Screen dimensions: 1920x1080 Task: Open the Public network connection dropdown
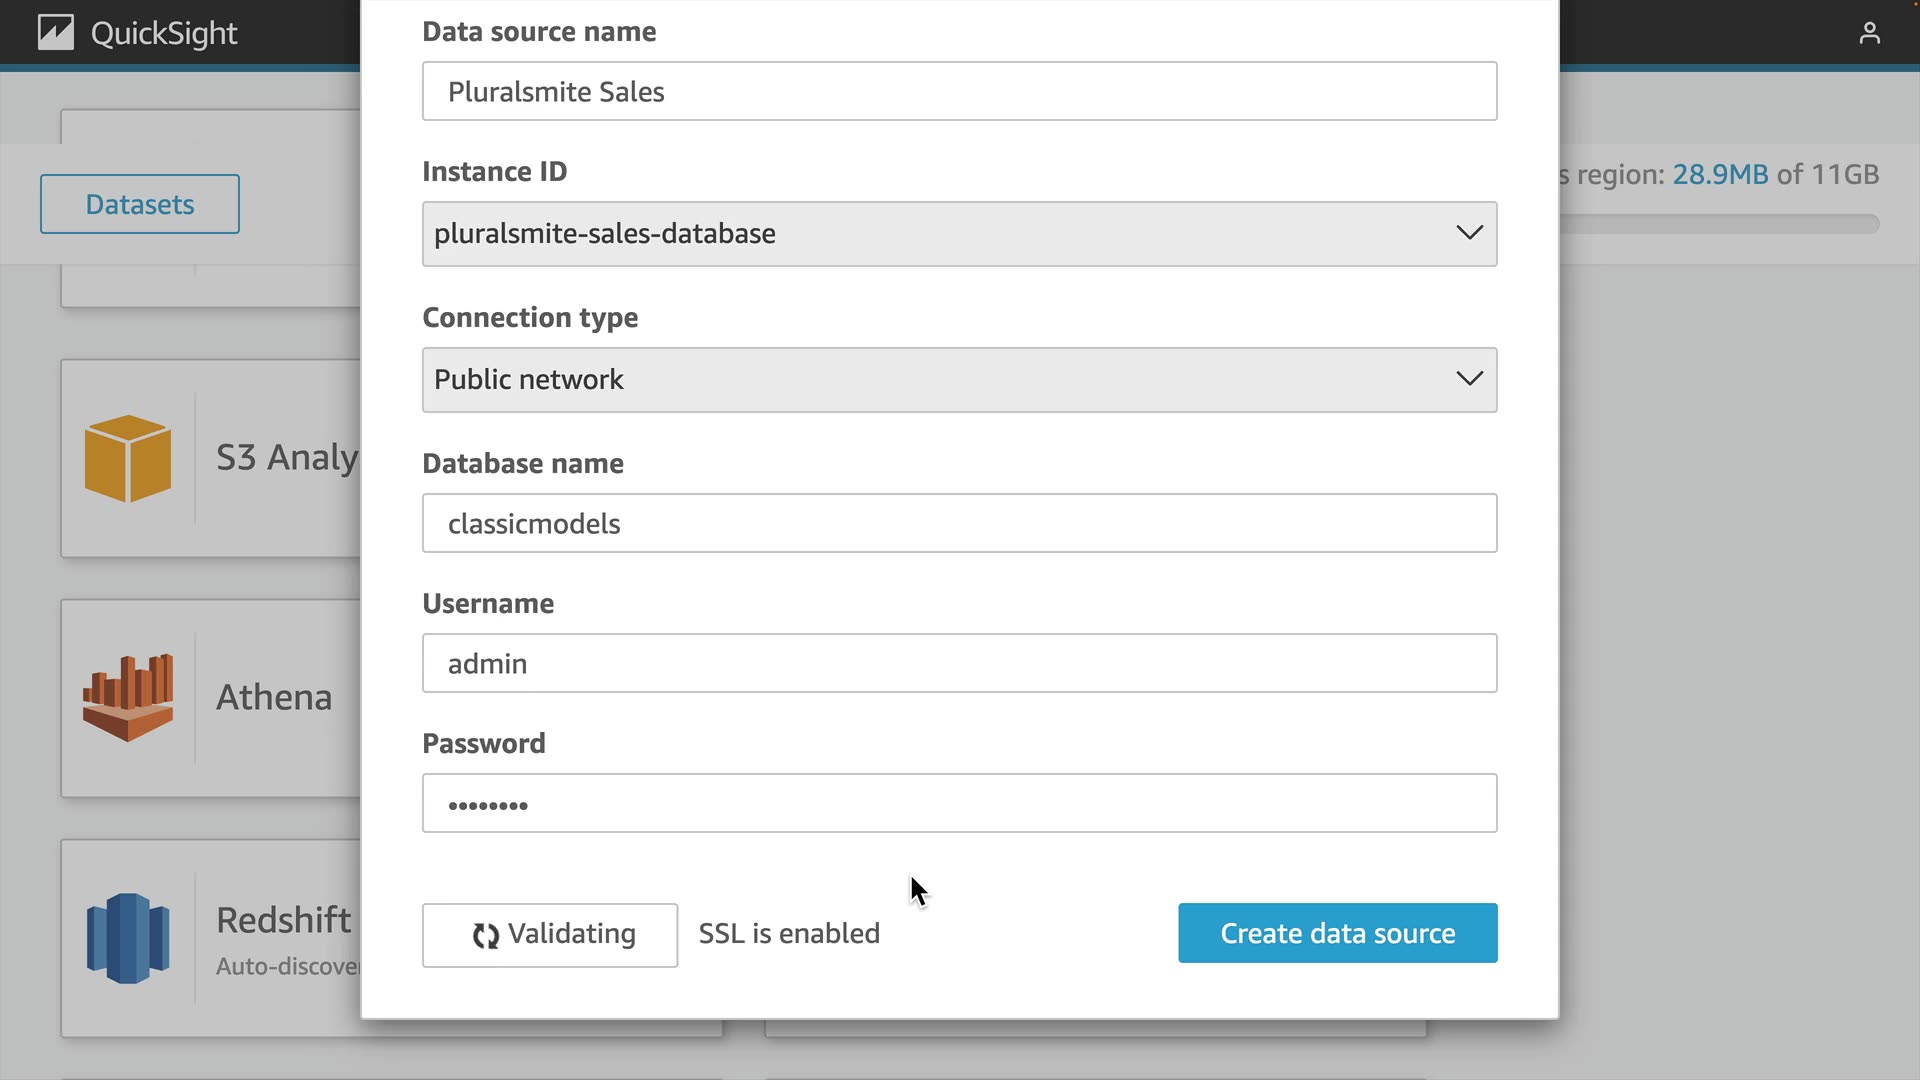click(x=940, y=380)
